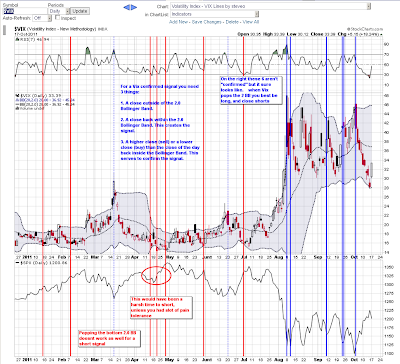Viewport: 400px width, 364px height.
Task: Open the Periods Daily dropdown
Action: 59,11
